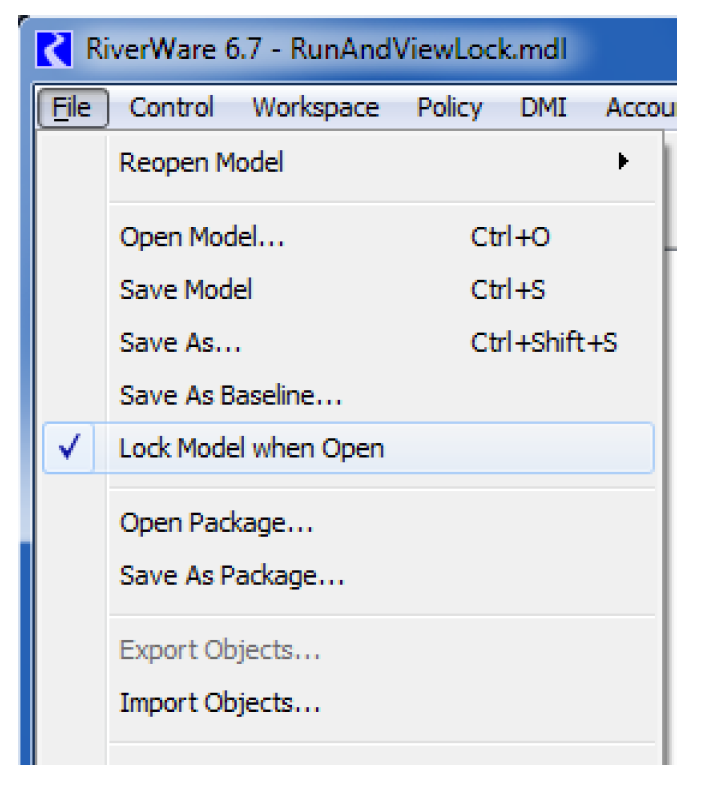Toggle the Lock Model when Open checkmark

tap(68, 449)
